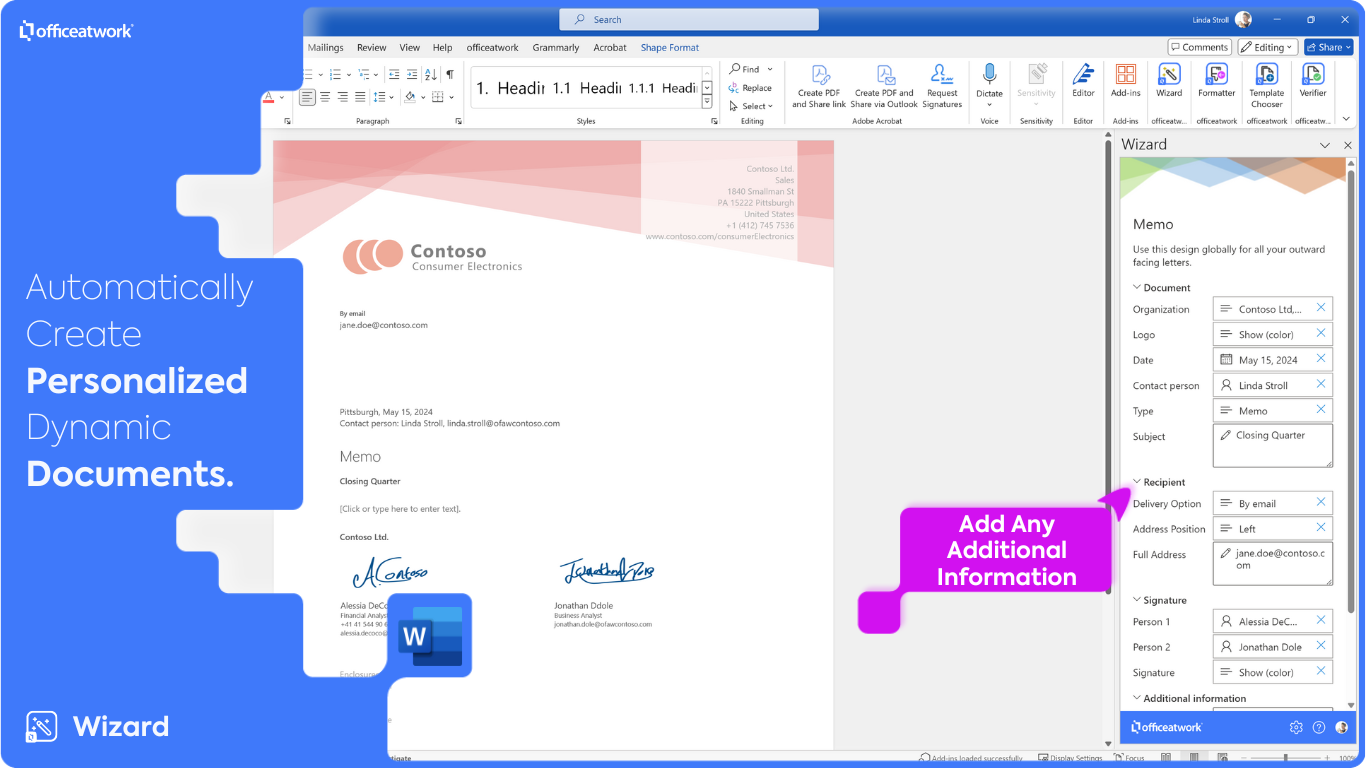
Task: Click the red Font Color button
Action: coord(268,97)
